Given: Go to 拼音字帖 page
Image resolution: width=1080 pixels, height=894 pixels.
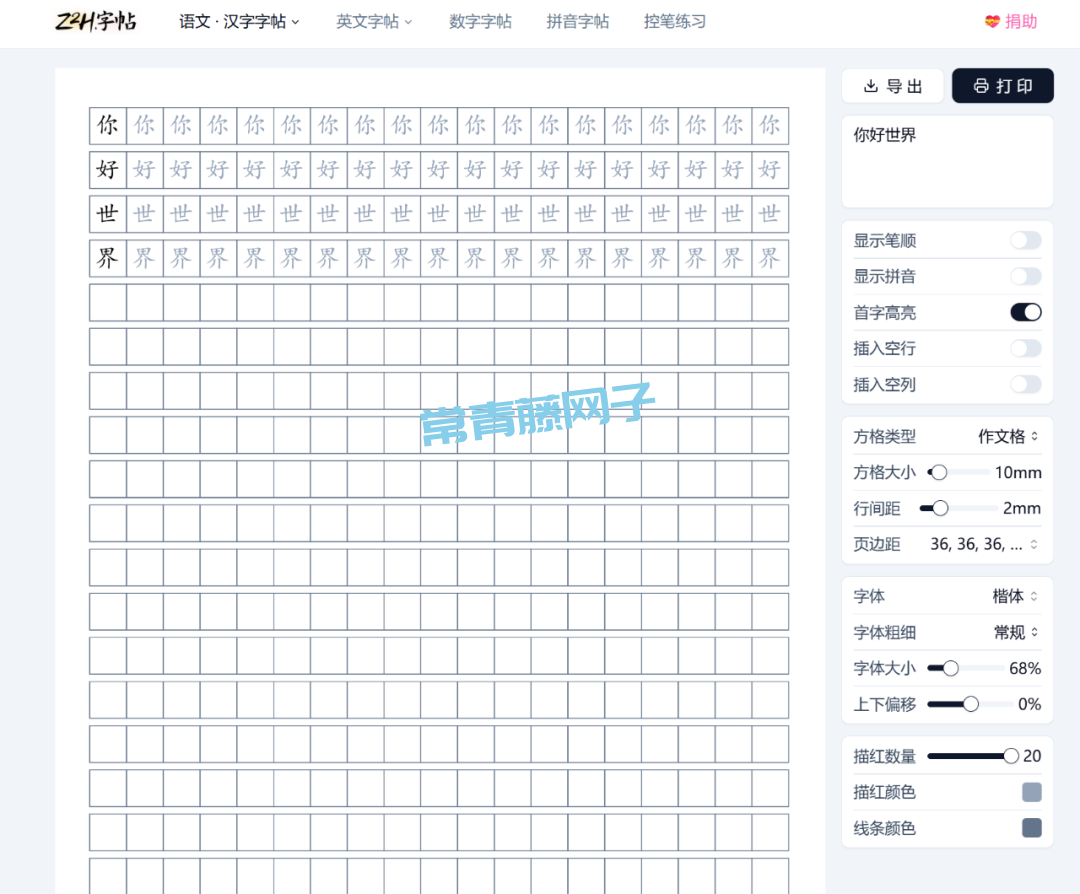Looking at the screenshot, I should click(x=577, y=22).
